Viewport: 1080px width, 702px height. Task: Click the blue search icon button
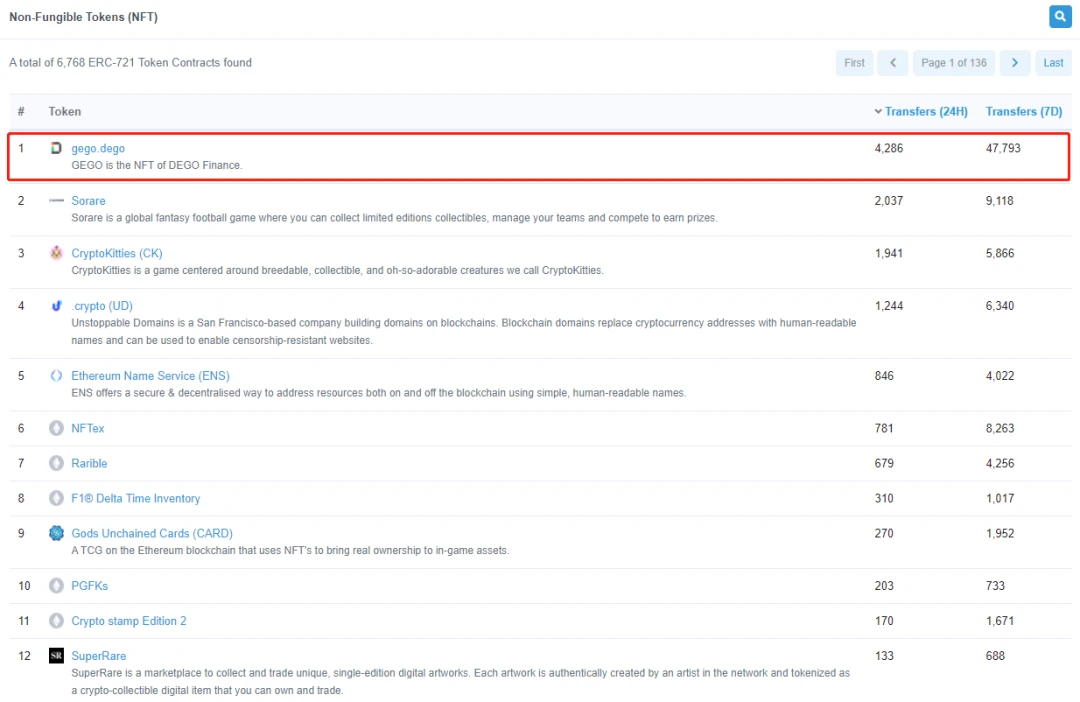click(1059, 17)
